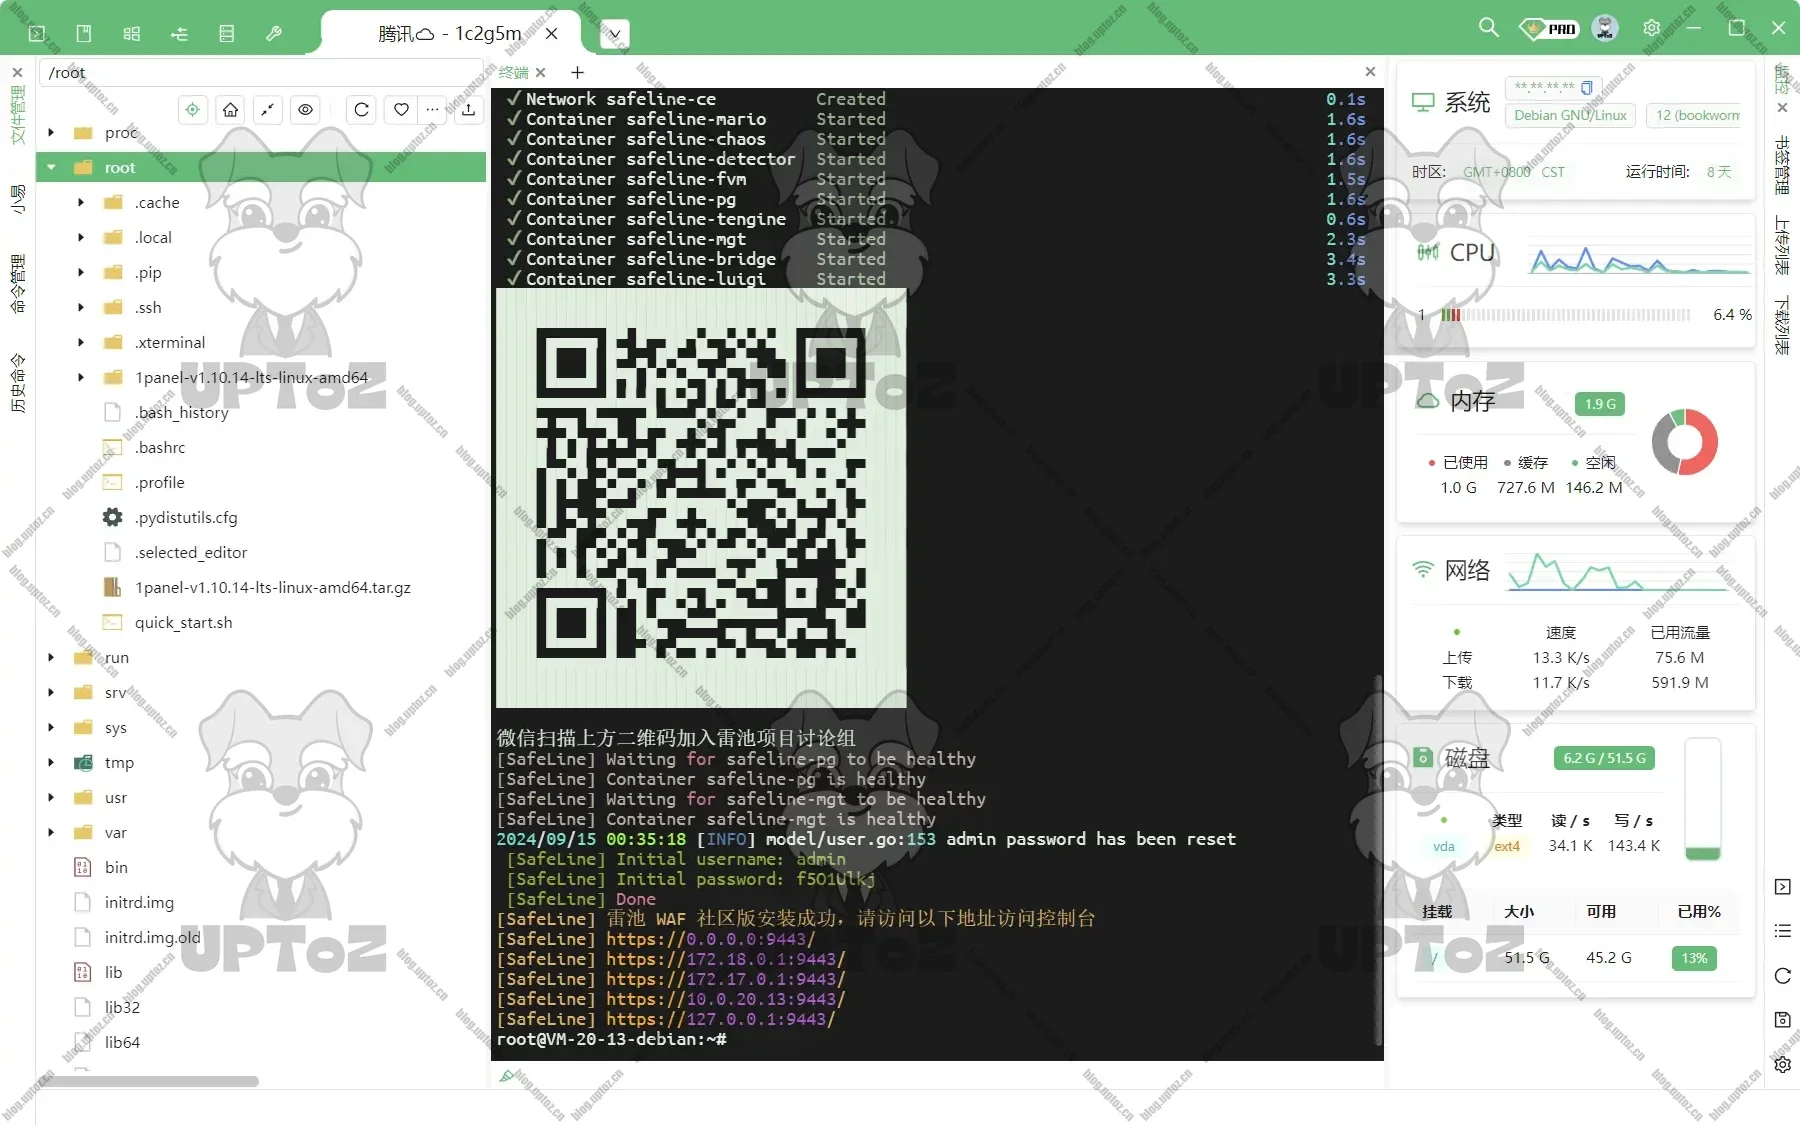This screenshot has height=1125, width=1800.
Task: Click the locate target icon in file toolbar
Action: pos(193,110)
